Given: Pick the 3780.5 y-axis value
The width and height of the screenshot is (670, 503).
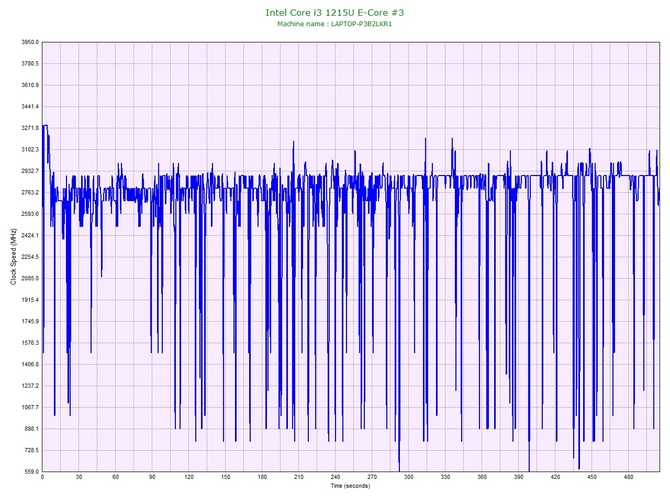Looking at the screenshot, I should [x=30, y=64].
